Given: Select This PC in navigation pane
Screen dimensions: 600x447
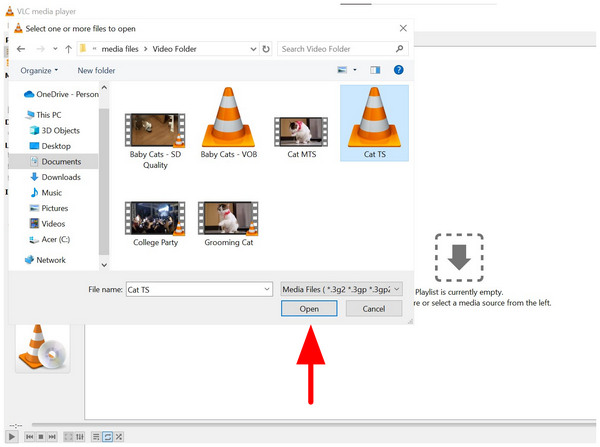Looking at the screenshot, I should click(x=43, y=115).
